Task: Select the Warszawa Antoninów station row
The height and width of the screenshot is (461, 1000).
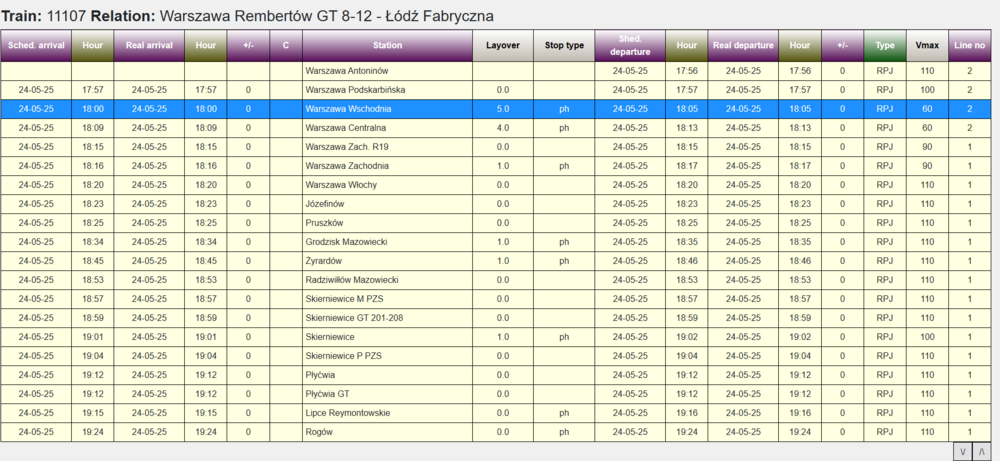Action: click(496, 71)
